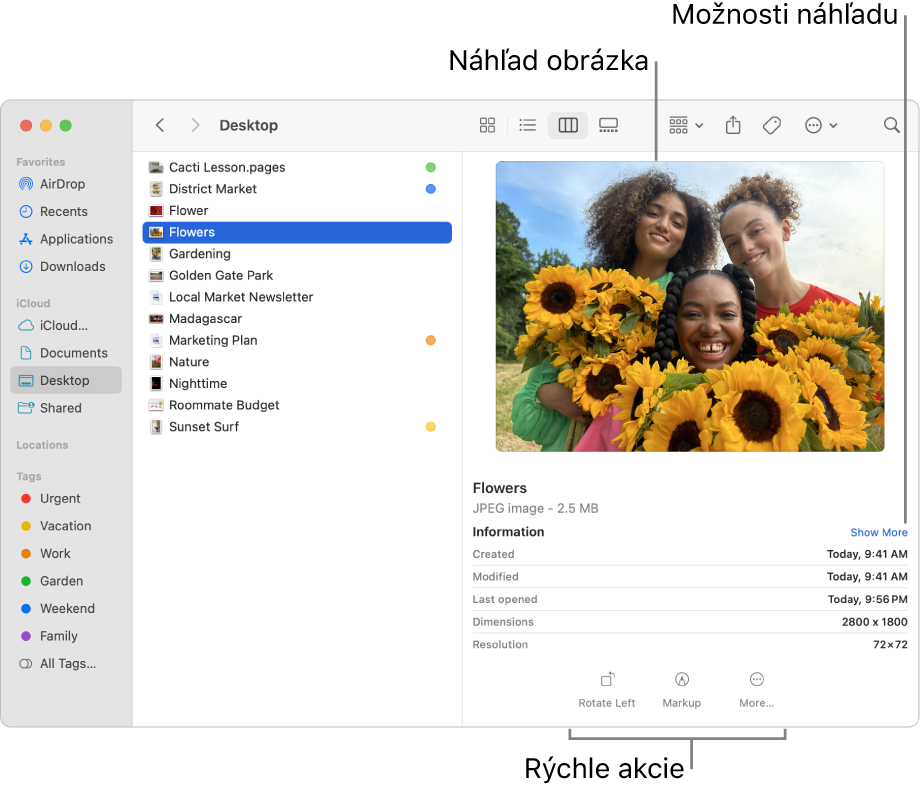This screenshot has height=790, width=923.
Task: Filter by the blue Weekend tag
Action: tap(65, 609)
